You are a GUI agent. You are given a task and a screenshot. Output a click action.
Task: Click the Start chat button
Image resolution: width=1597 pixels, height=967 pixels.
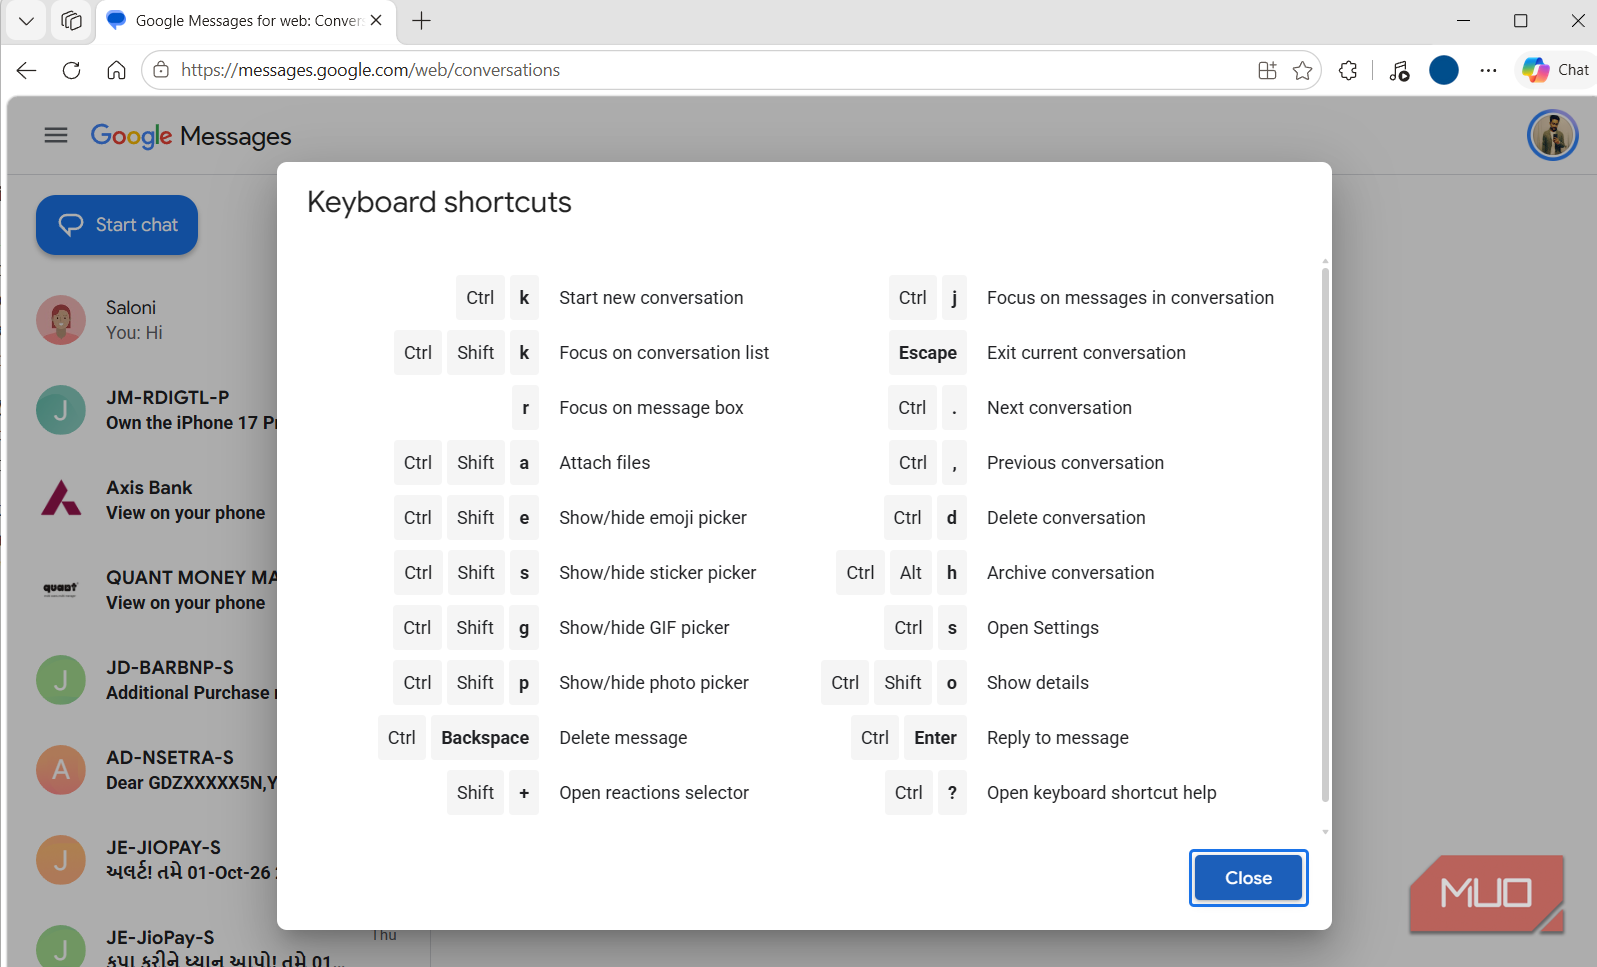pyautogui.click(x=117, y=225)
